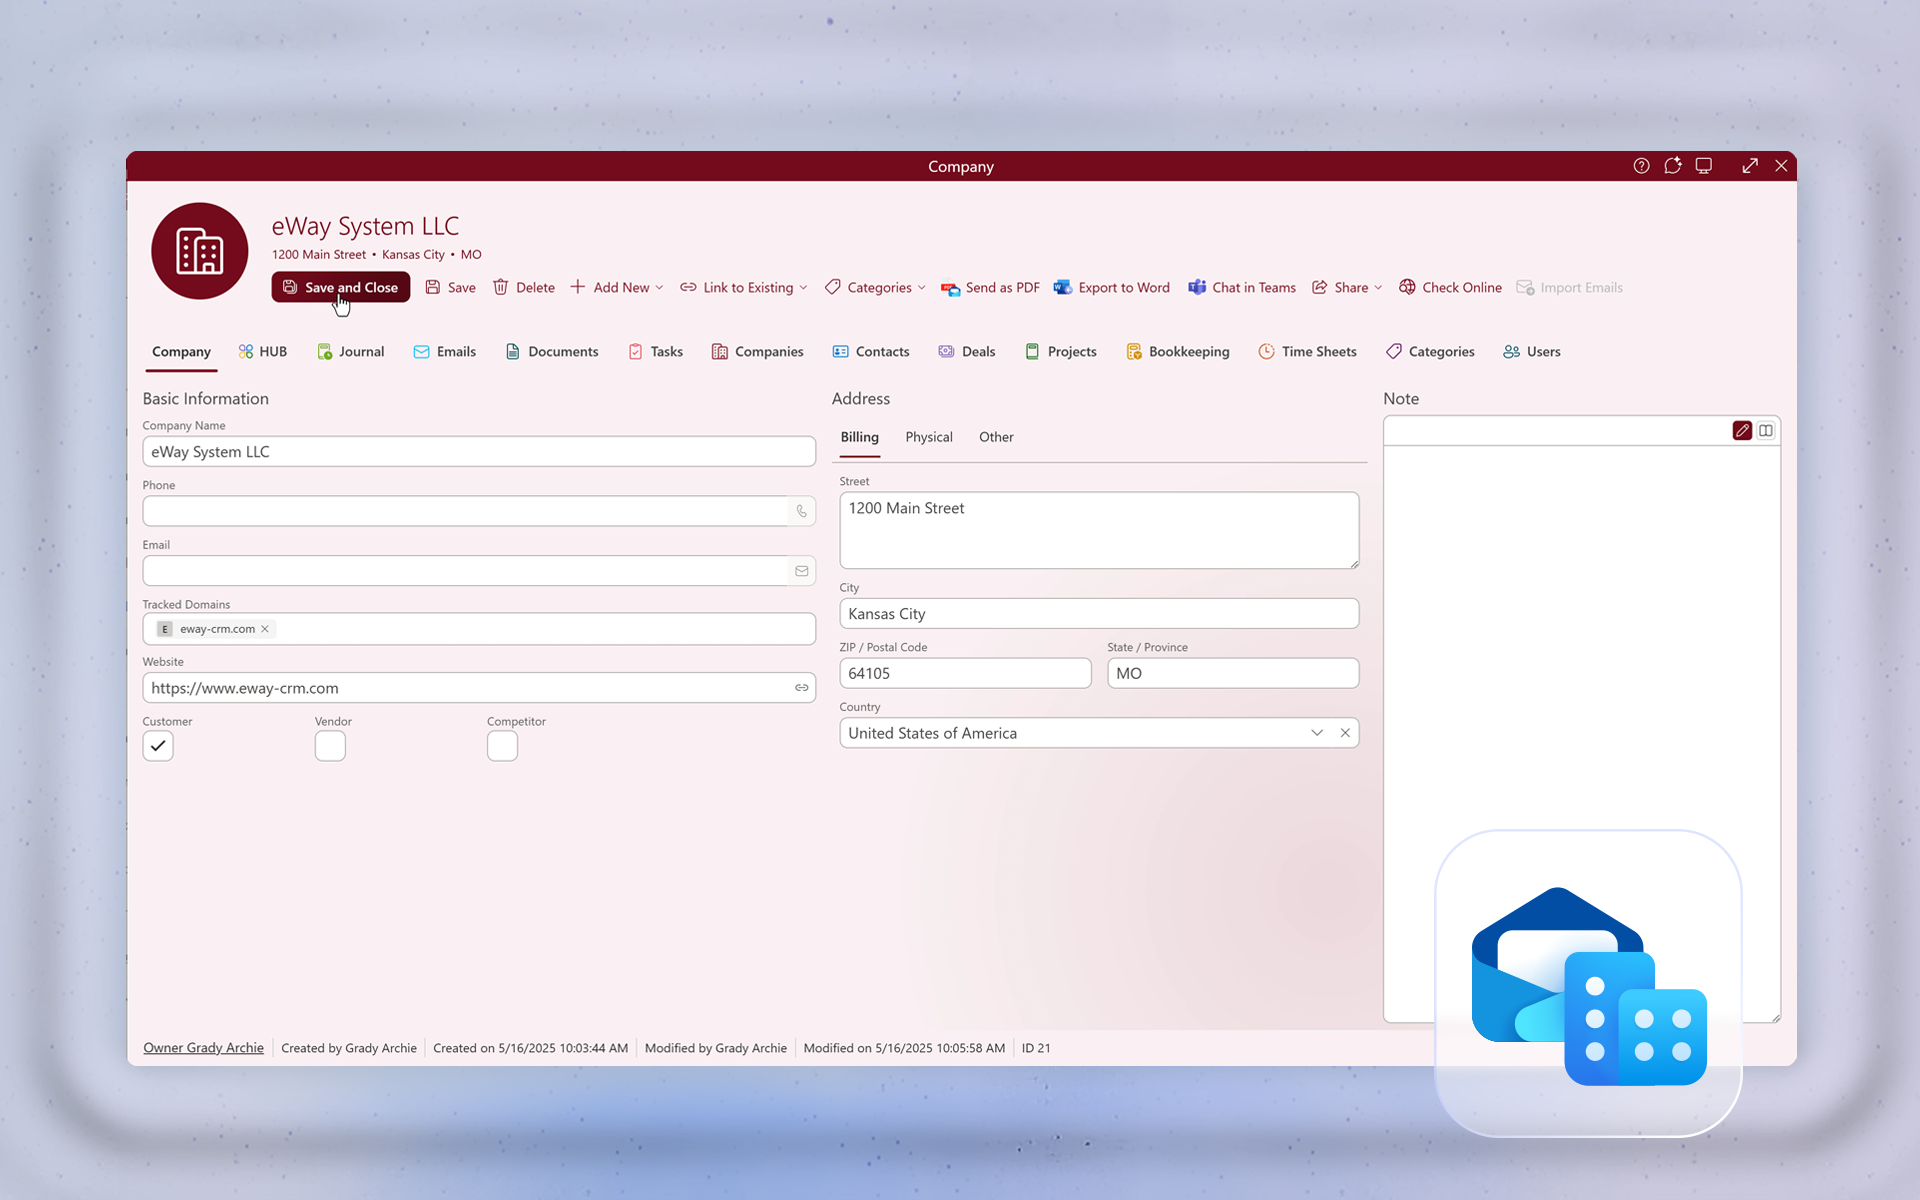
Task: Click into the Street text area
Action: (1099, 530)
